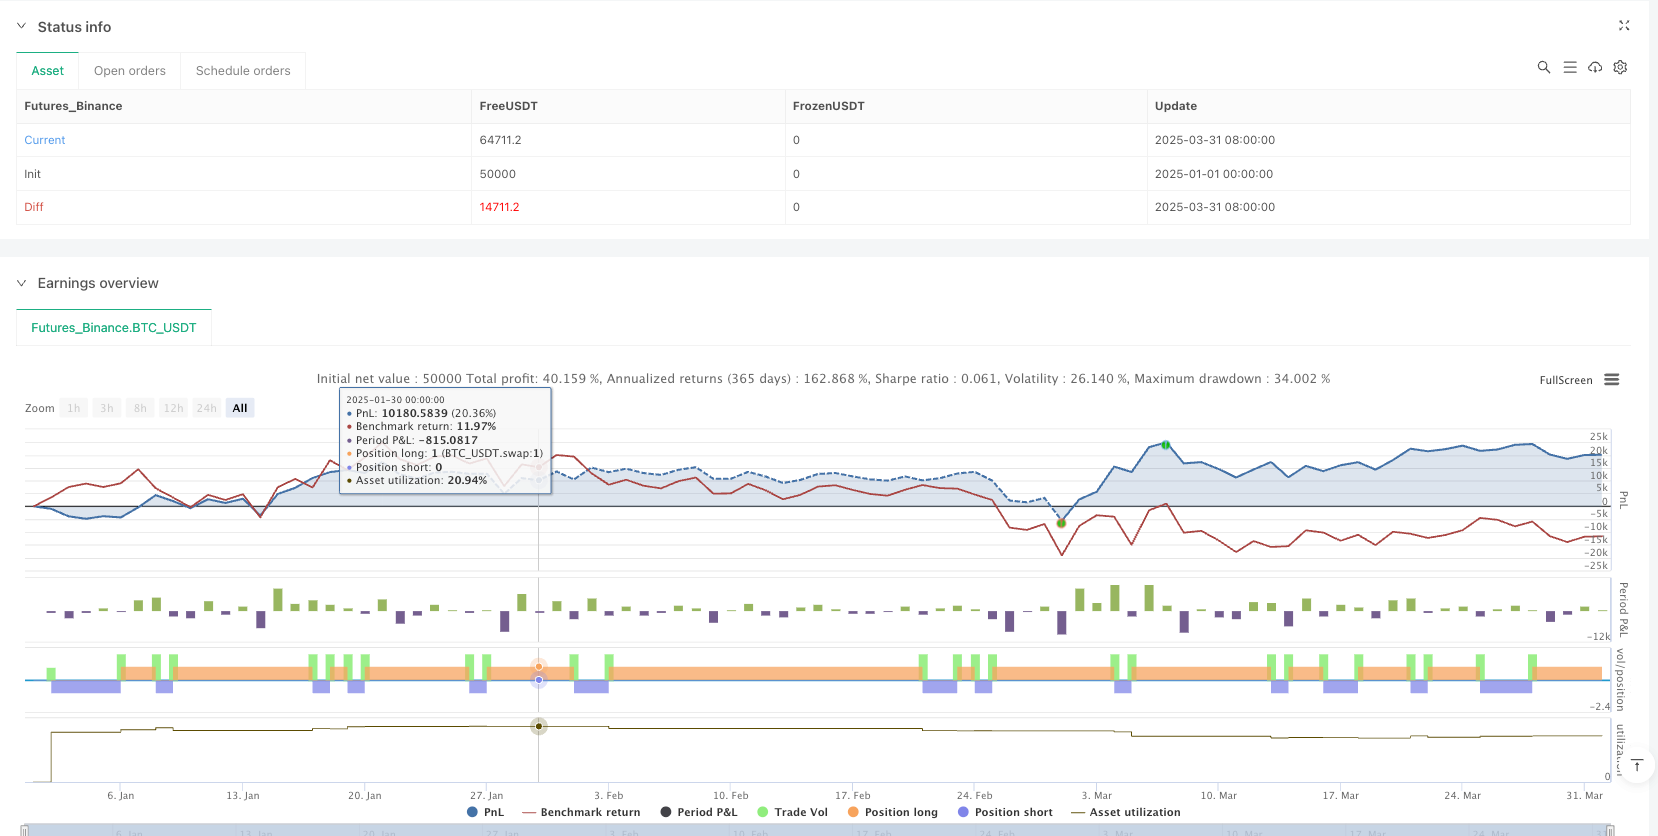
Task: Click the search icon in Status info
Action: point(1543,67)
